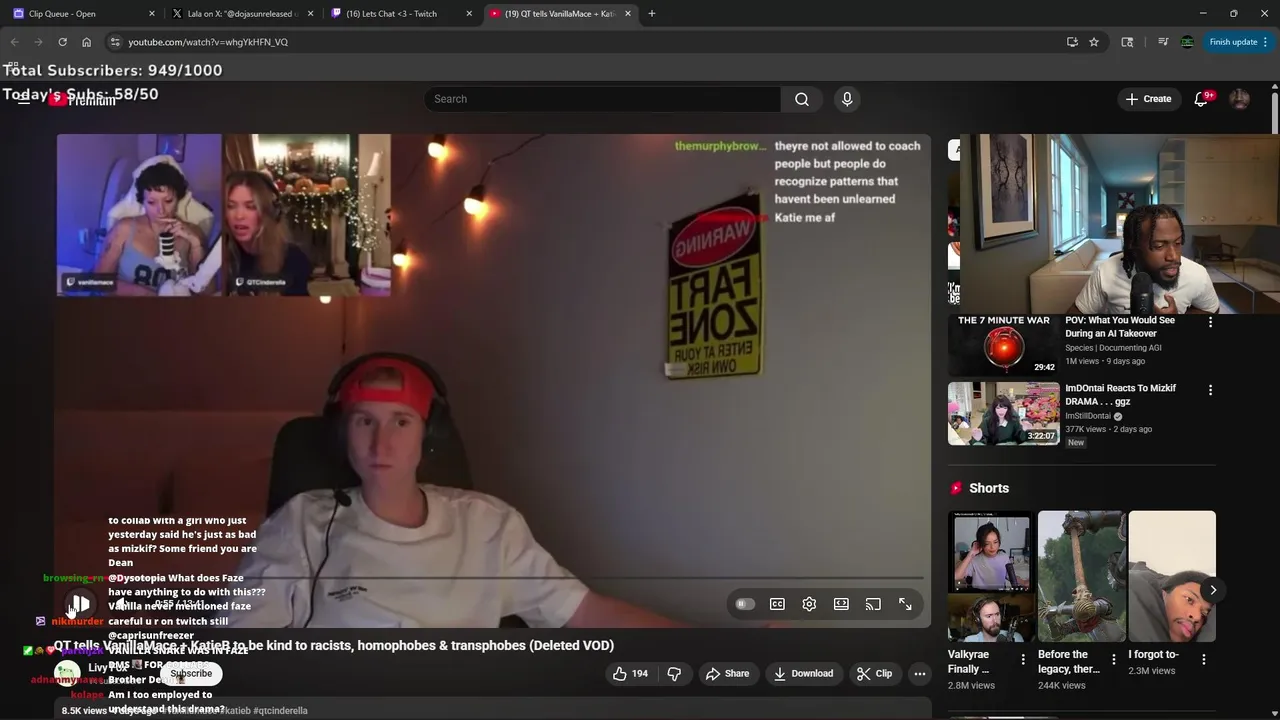The height and width of the screenshot is (720, 1280).
Task: Open the ImDontai Reacts to Mizkif thumbnail
Action: (x=1003, y=413)
